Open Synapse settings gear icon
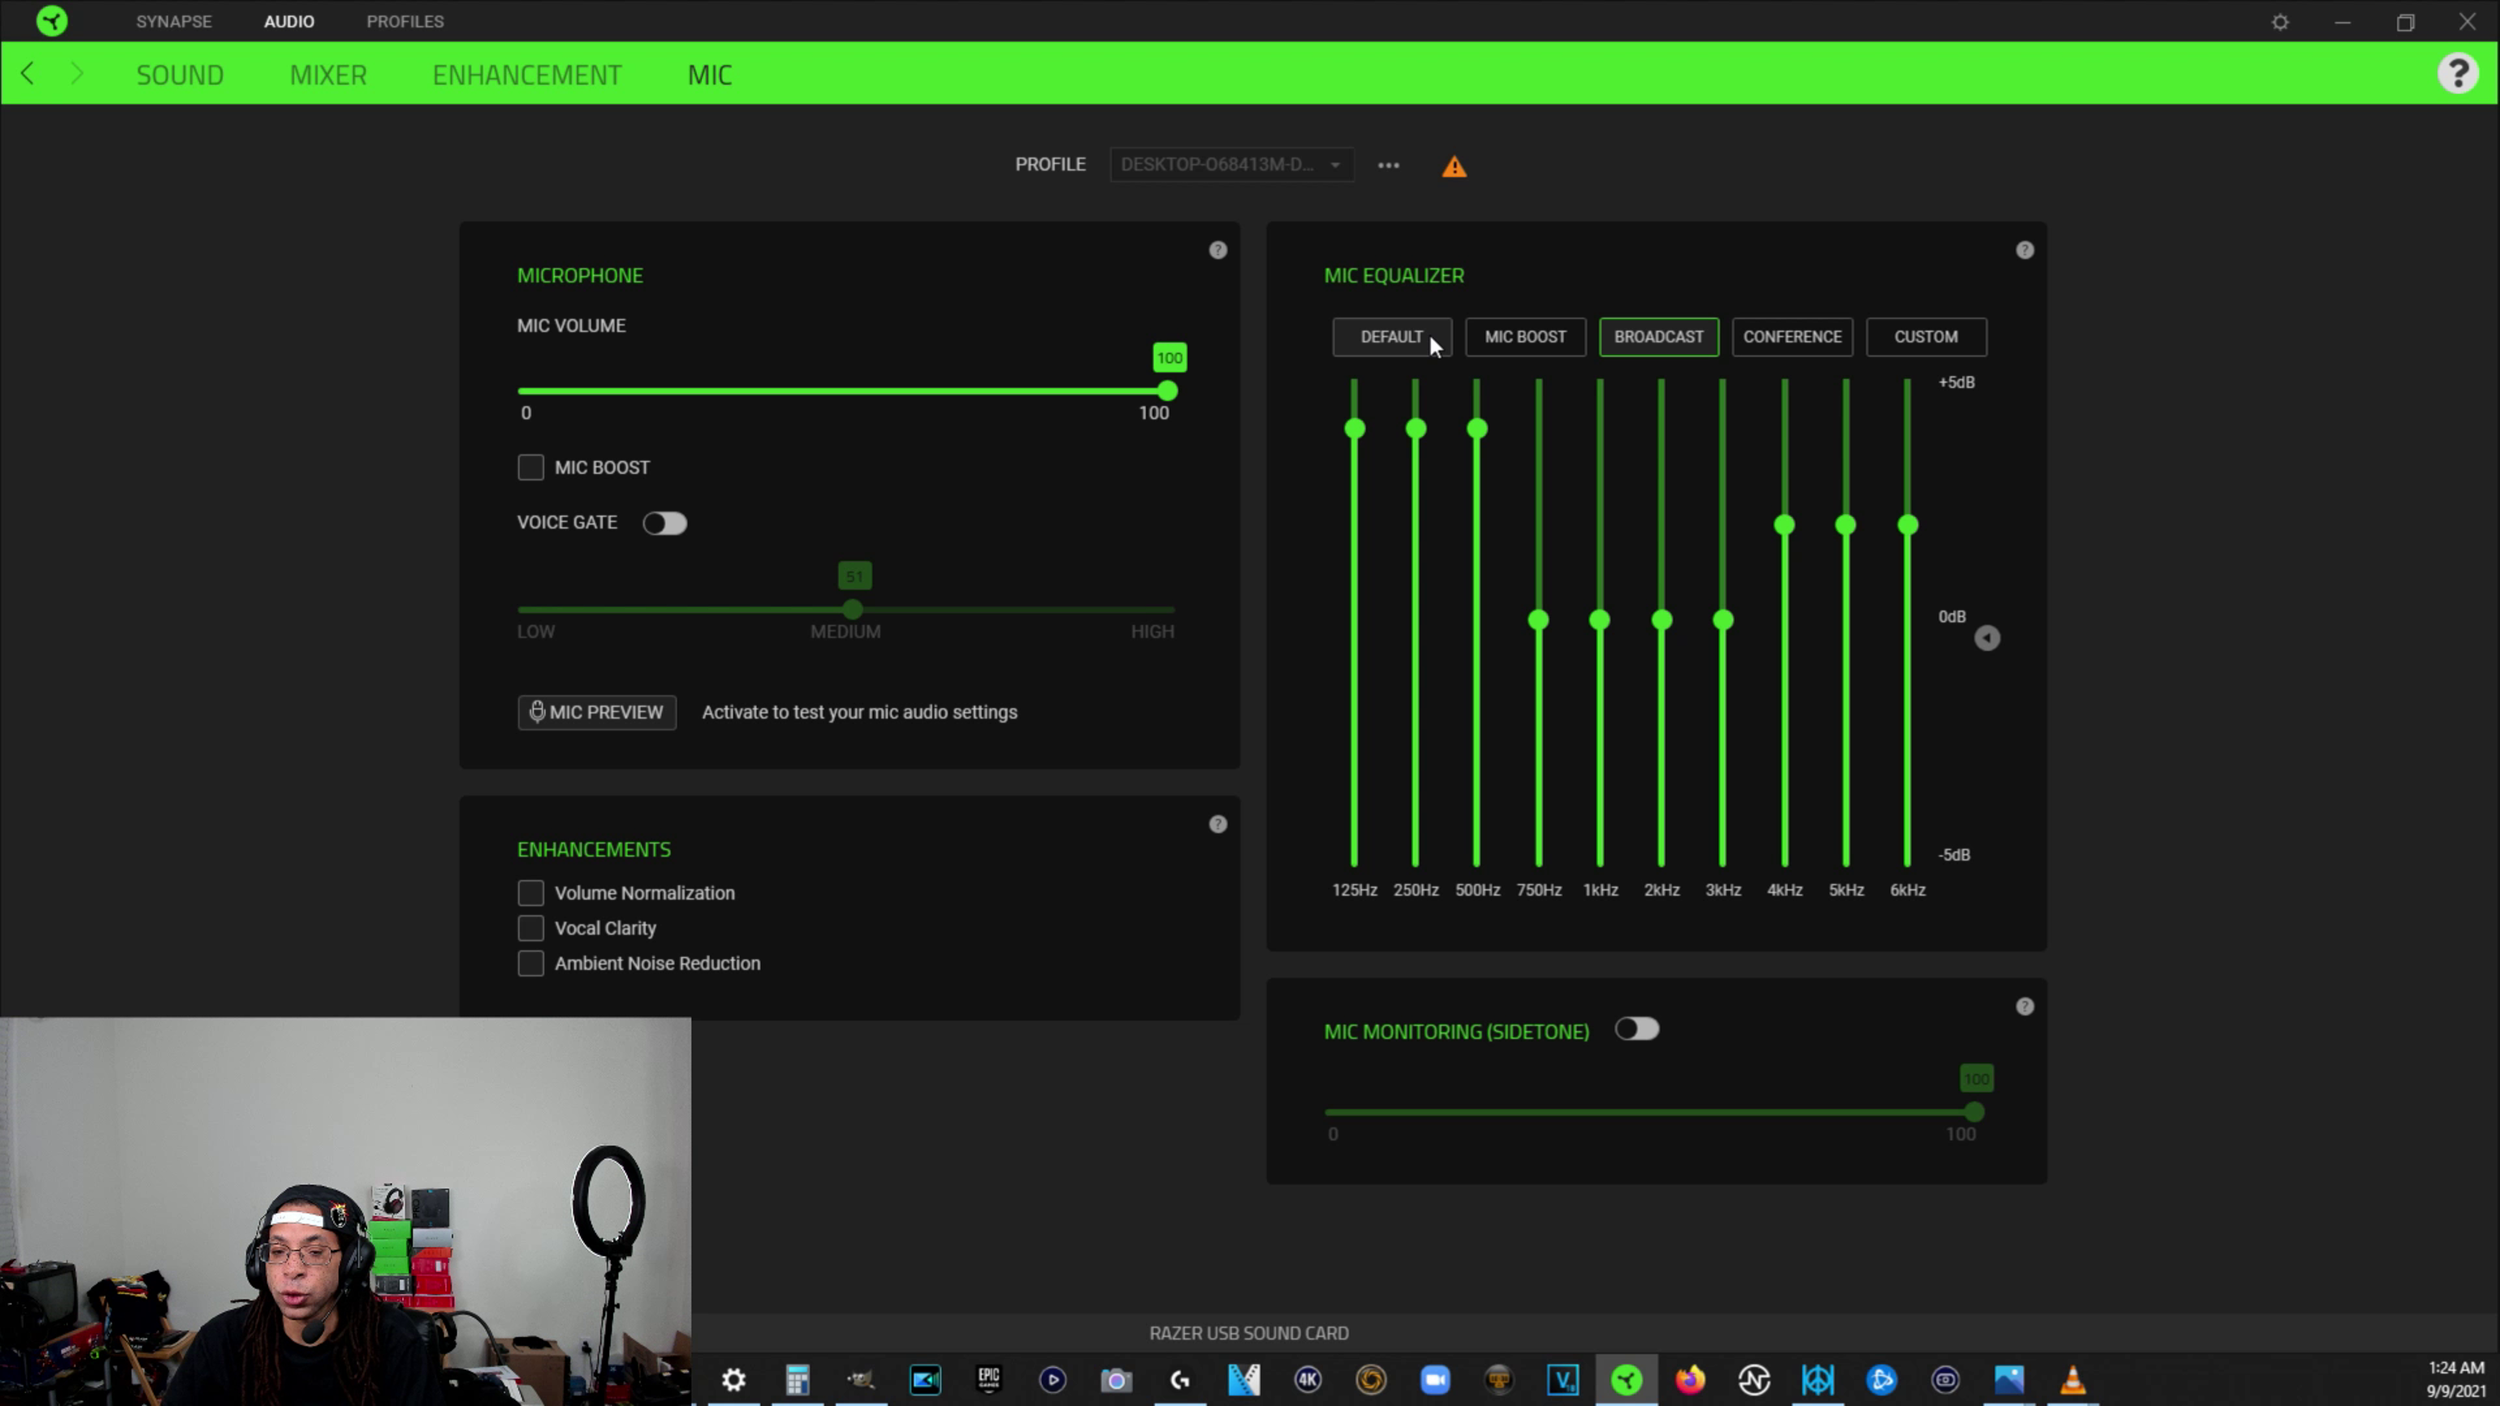Viewport: 2500px width, 1406px height. tap(2280, 22)
